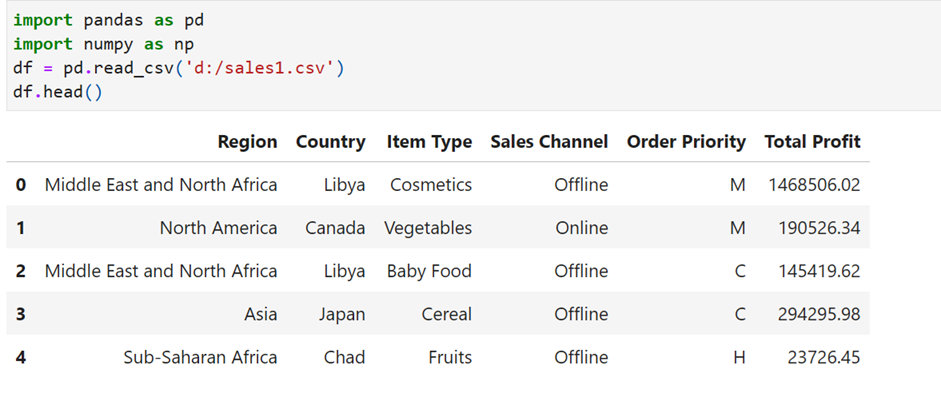
Task: Click the Total Profit column header
Action: click(813, 142)
